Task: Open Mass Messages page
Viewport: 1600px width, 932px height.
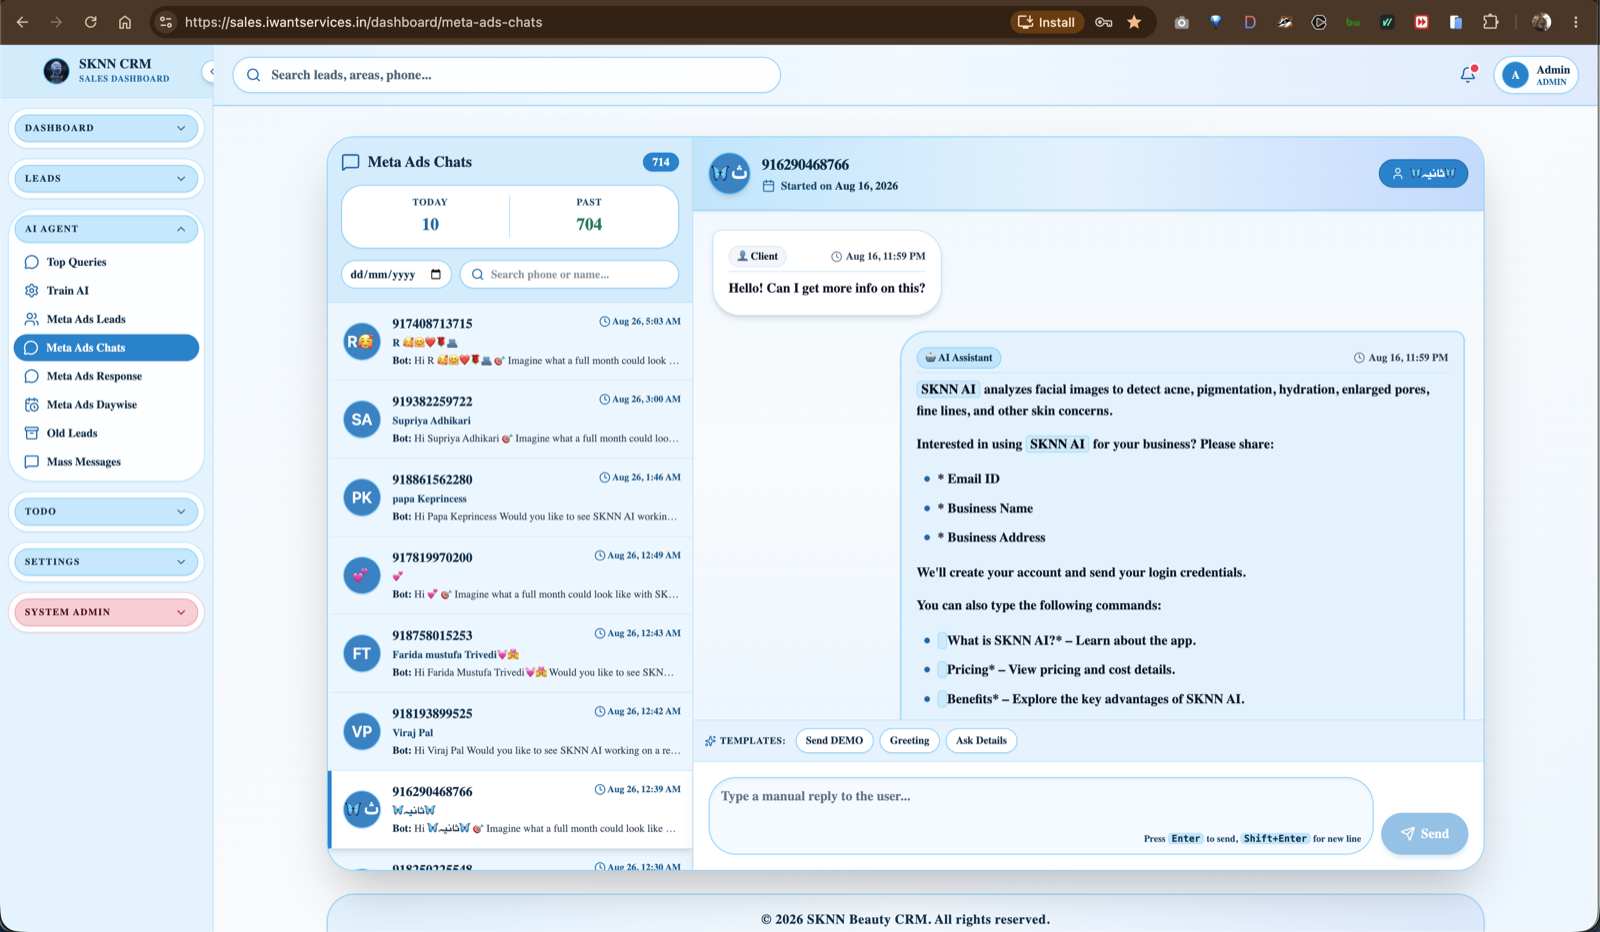Action: tap(106, 462)
